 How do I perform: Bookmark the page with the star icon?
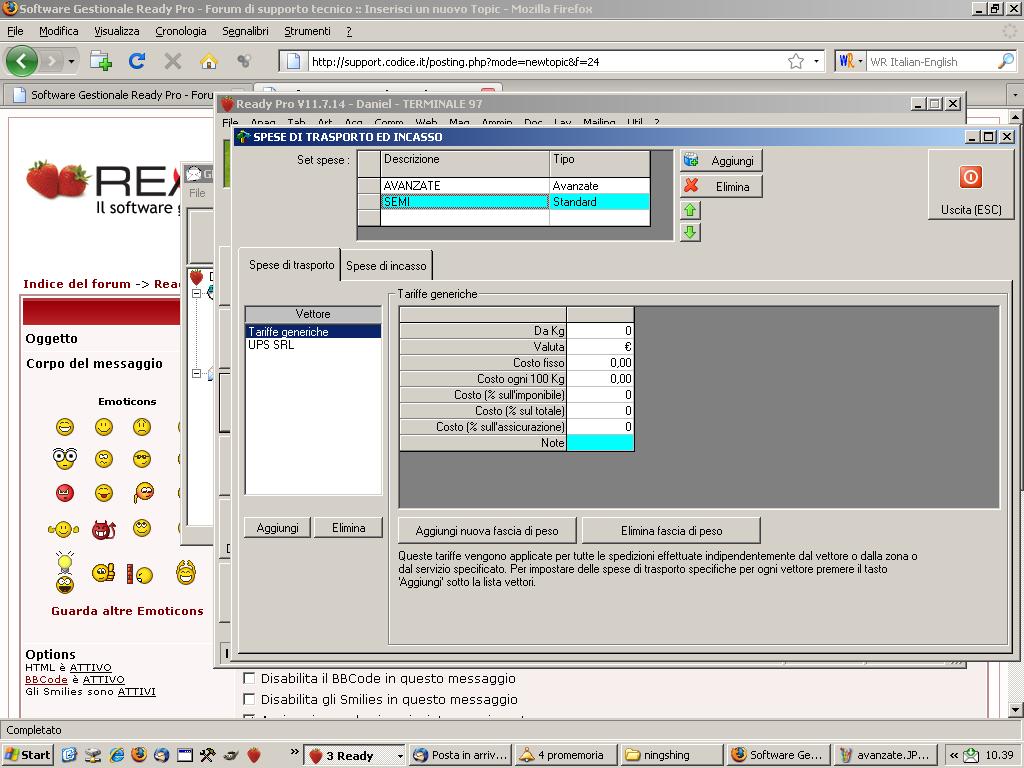pos(795,61)
